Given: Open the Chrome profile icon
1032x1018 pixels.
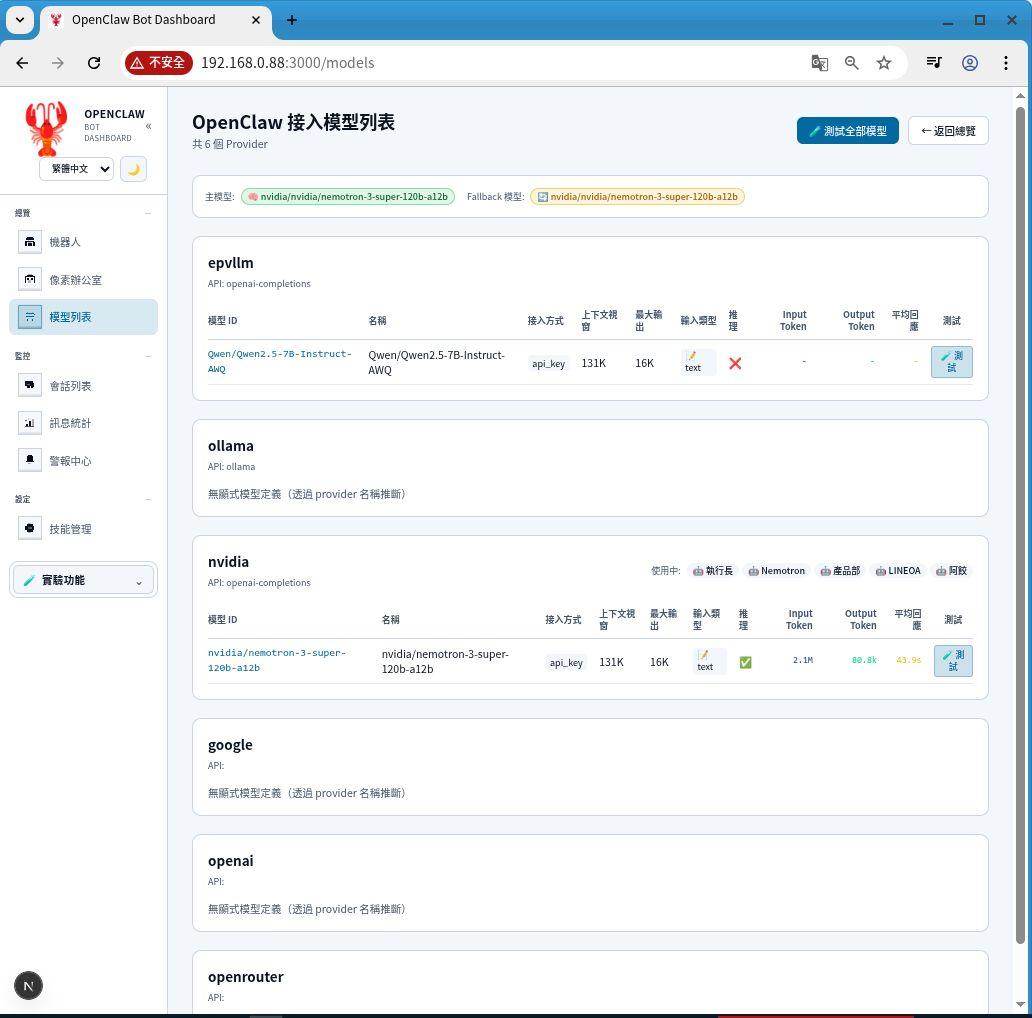Looking at the screenshot, I should 969,63.
